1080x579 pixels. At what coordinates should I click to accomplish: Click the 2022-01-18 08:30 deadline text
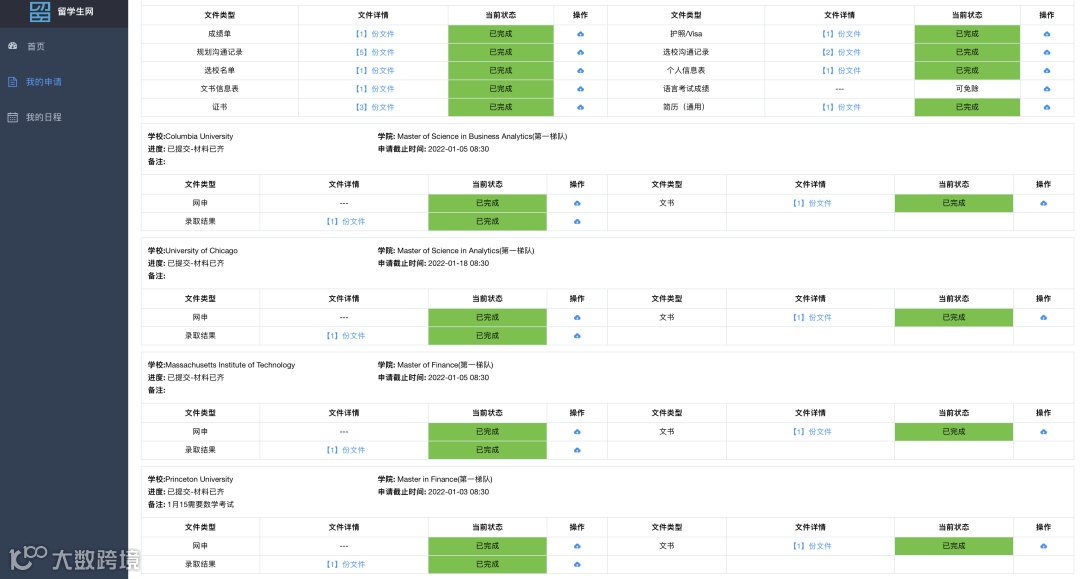[459, 263]
